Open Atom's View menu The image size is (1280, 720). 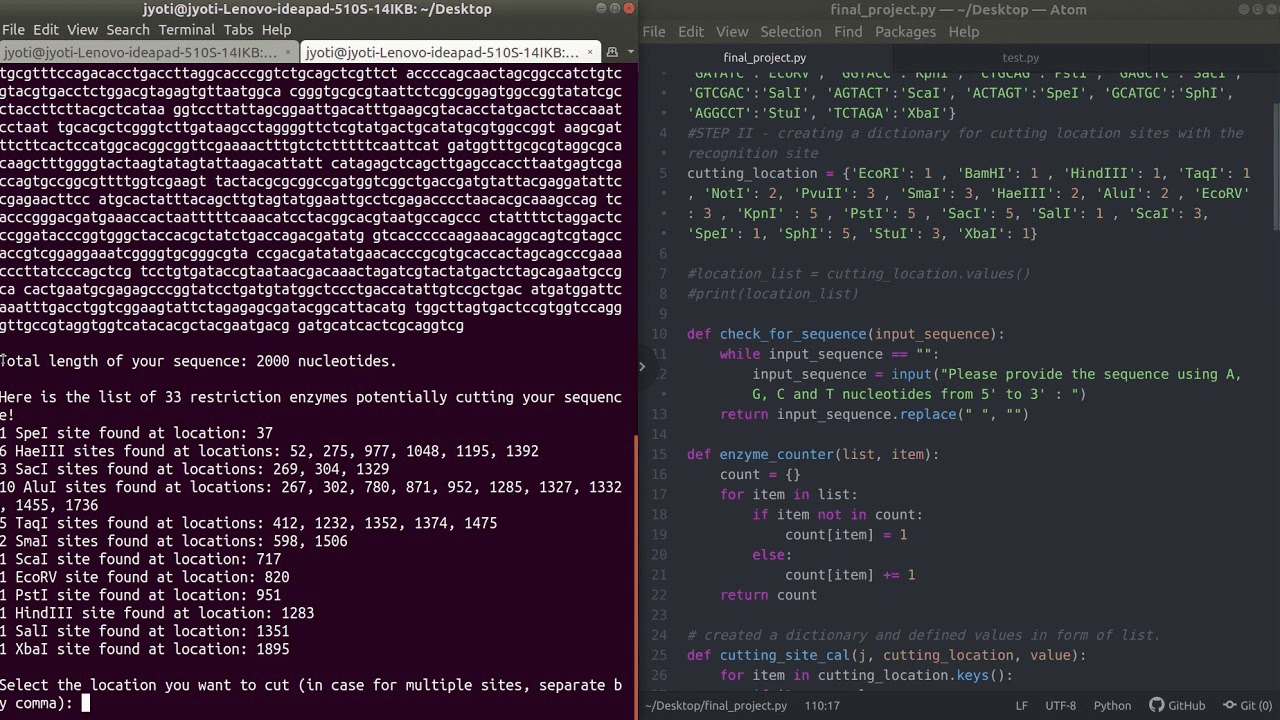coord(732,31)
